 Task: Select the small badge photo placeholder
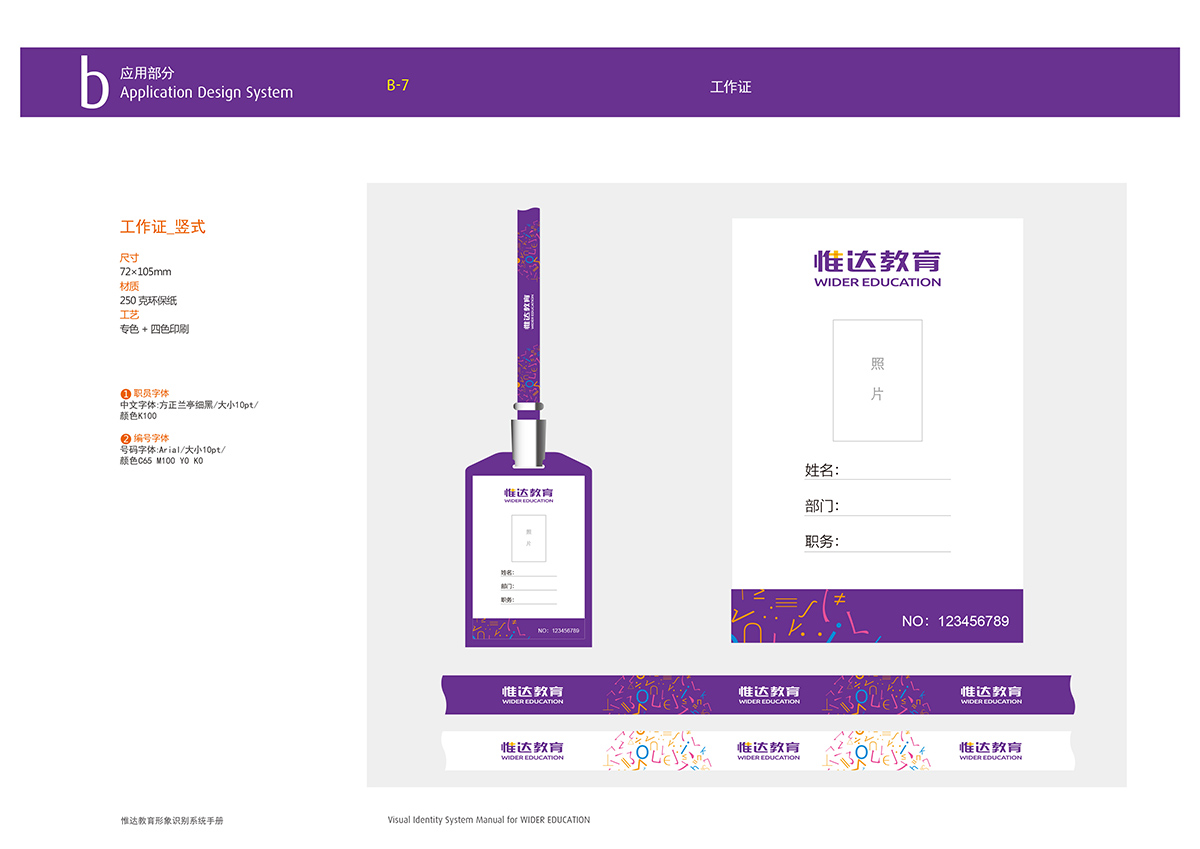click(x=528, y=538)
